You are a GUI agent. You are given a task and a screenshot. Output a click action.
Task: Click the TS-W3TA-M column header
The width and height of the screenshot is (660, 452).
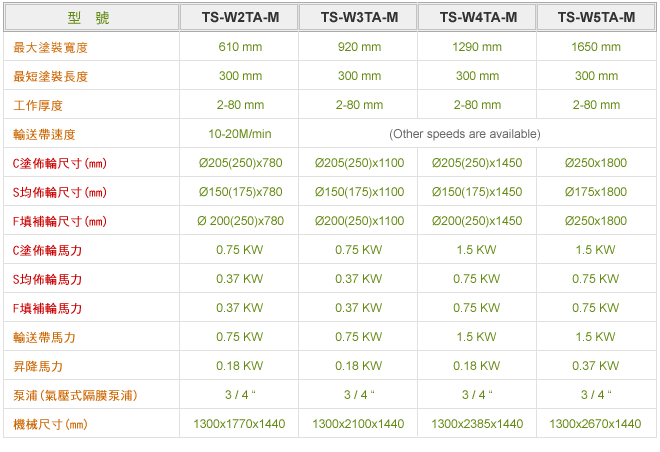(x=359, y=17)
